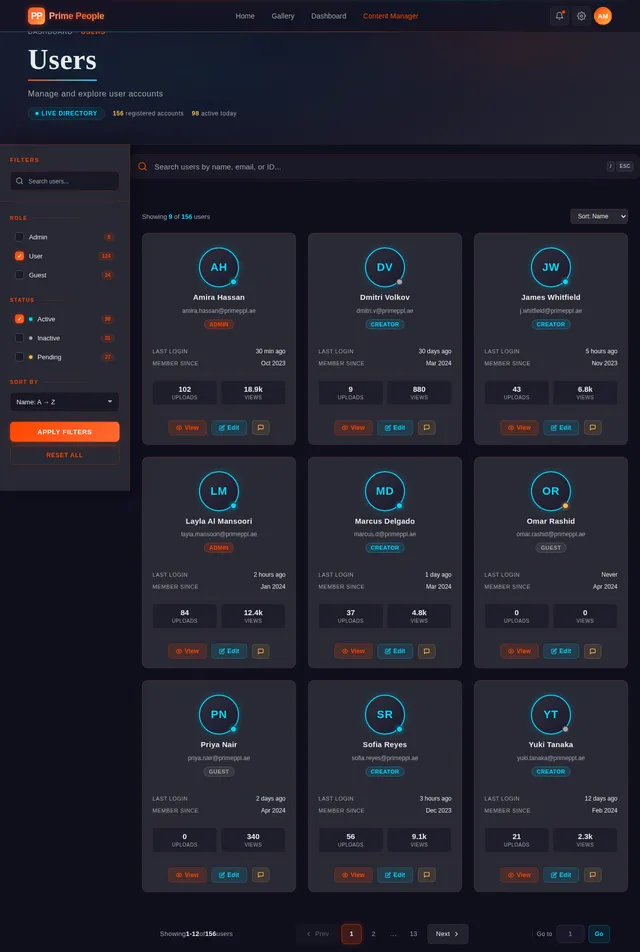
Task: Uncheck the User role filter
Action: click(x=19, y=256)
